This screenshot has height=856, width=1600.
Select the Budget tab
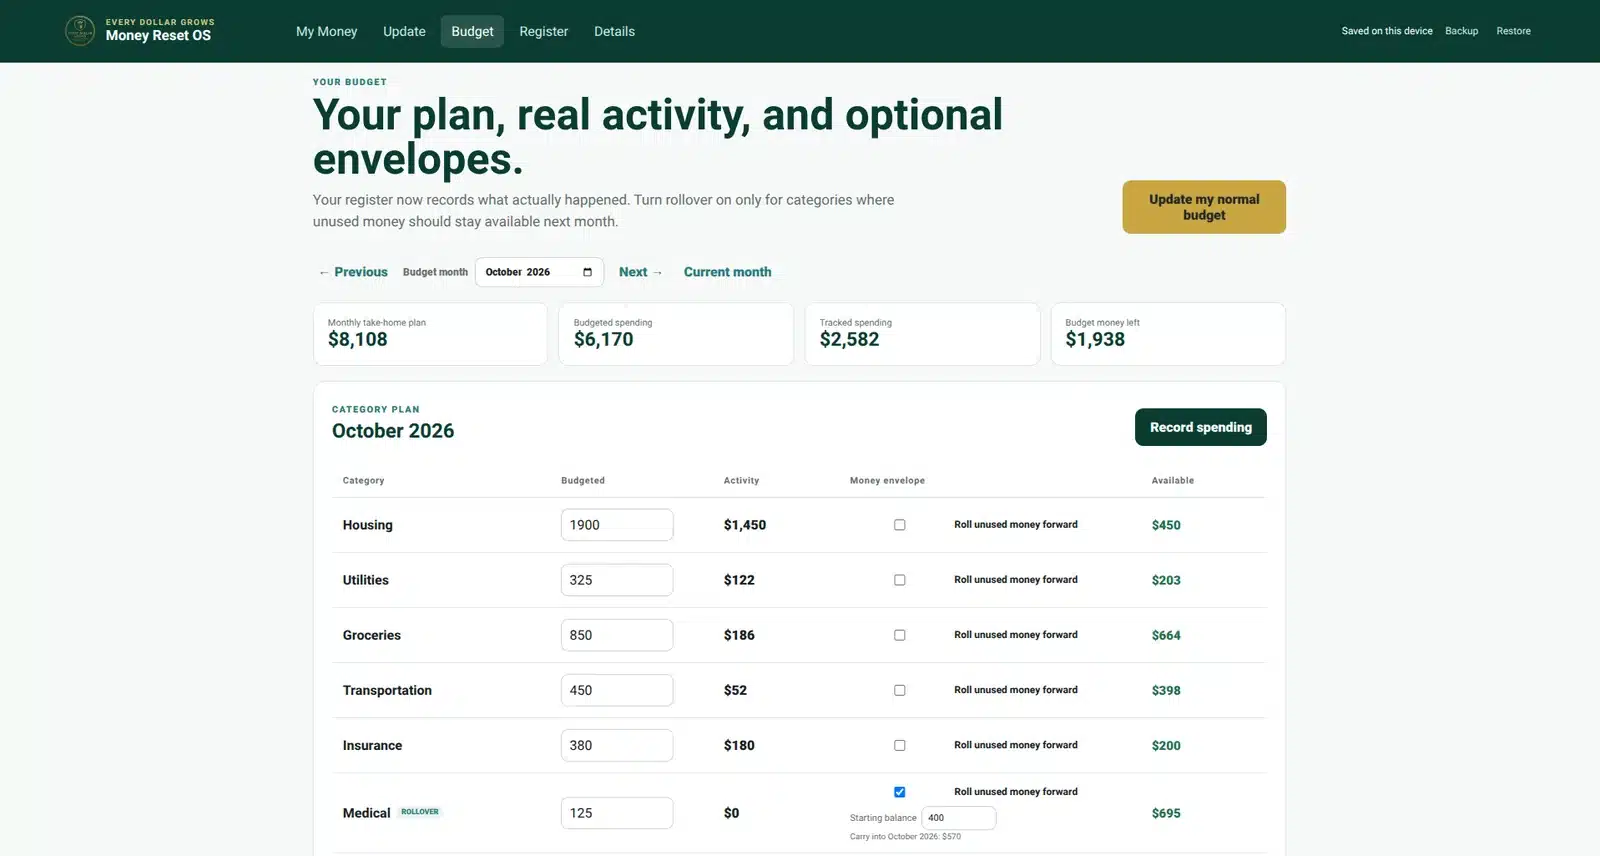(472, 31)
